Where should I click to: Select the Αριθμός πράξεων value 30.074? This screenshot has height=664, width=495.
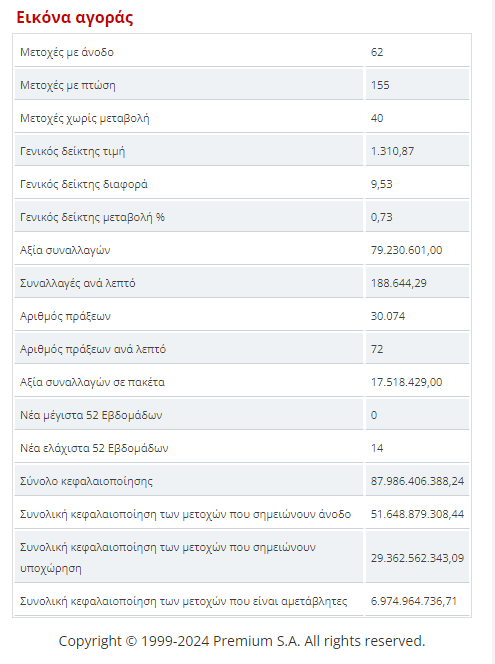pyautogui.click(x=387, y=316)
